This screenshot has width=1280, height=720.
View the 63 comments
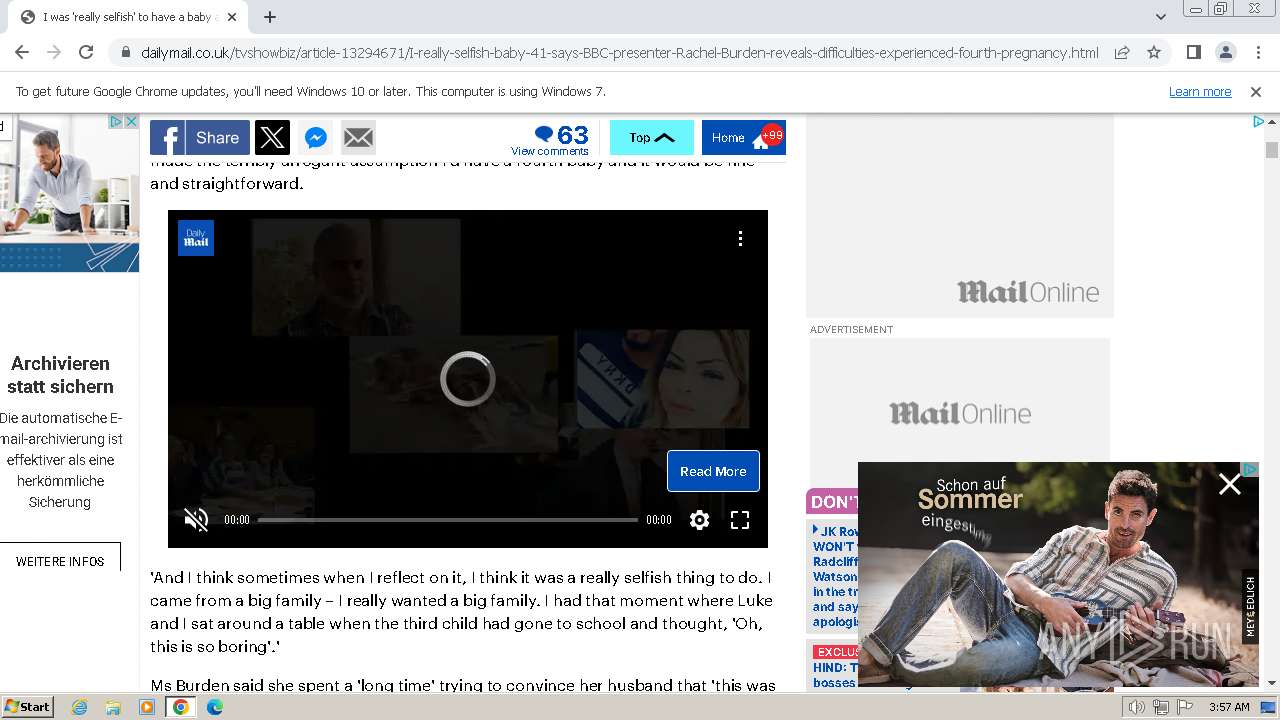coord(550,139)
